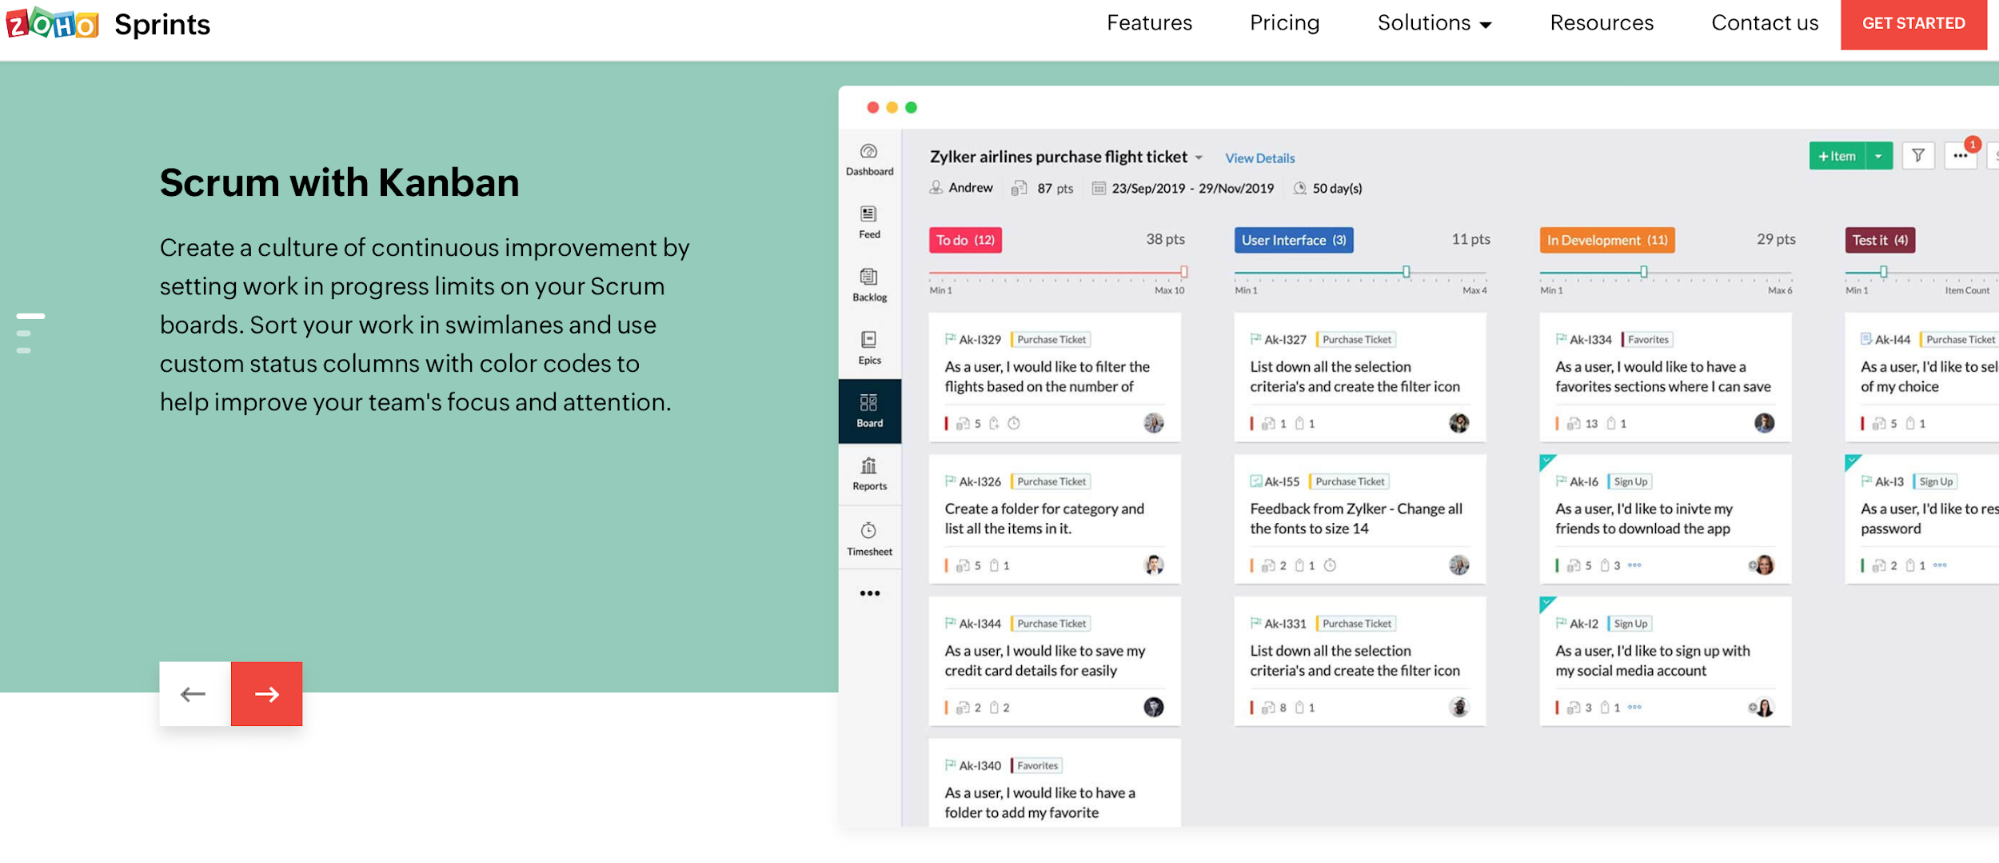
Task: Click the filter funnel icon
Action: pos(1918,156)
